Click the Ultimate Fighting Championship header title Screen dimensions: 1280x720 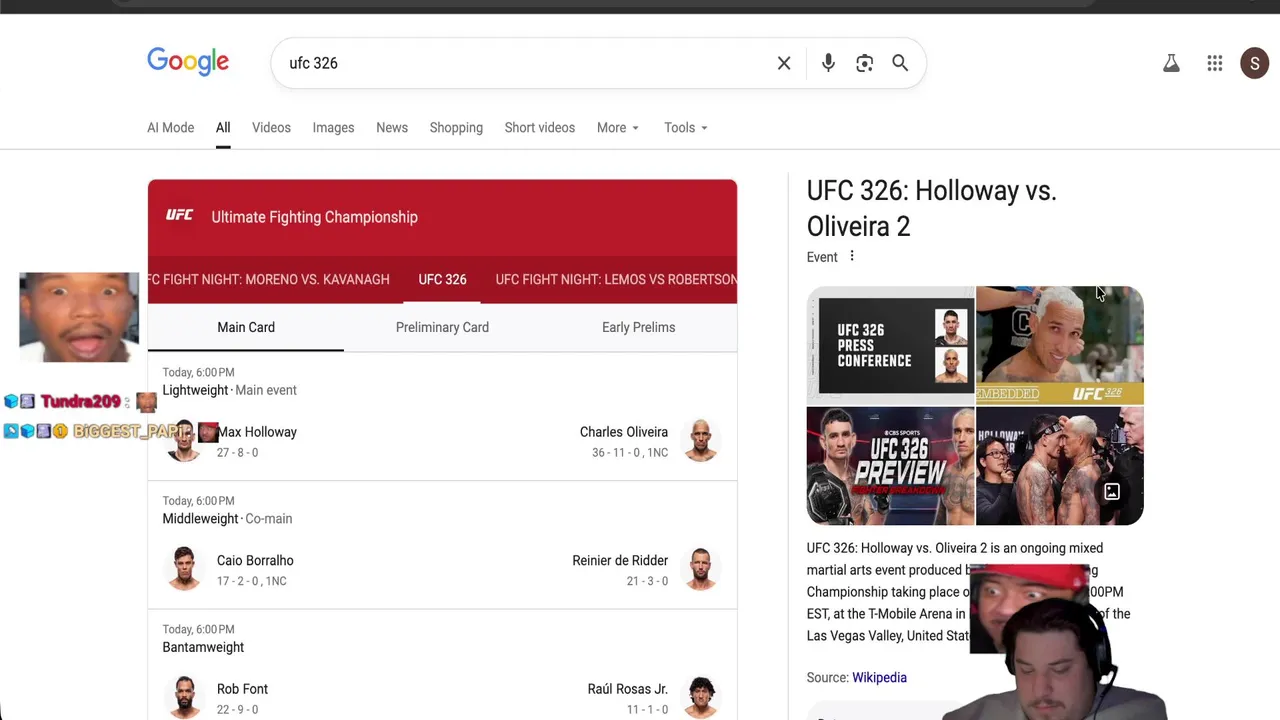tap(315, 217)
